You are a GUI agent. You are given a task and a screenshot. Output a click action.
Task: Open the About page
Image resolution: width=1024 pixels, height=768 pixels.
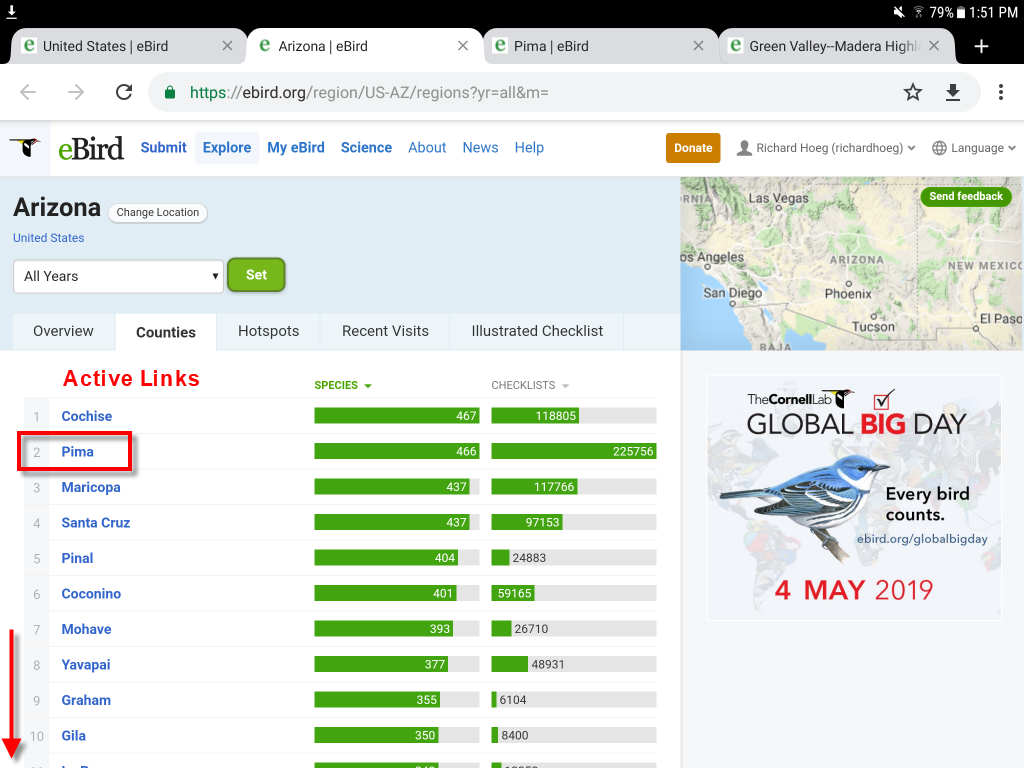click(427, 148)
